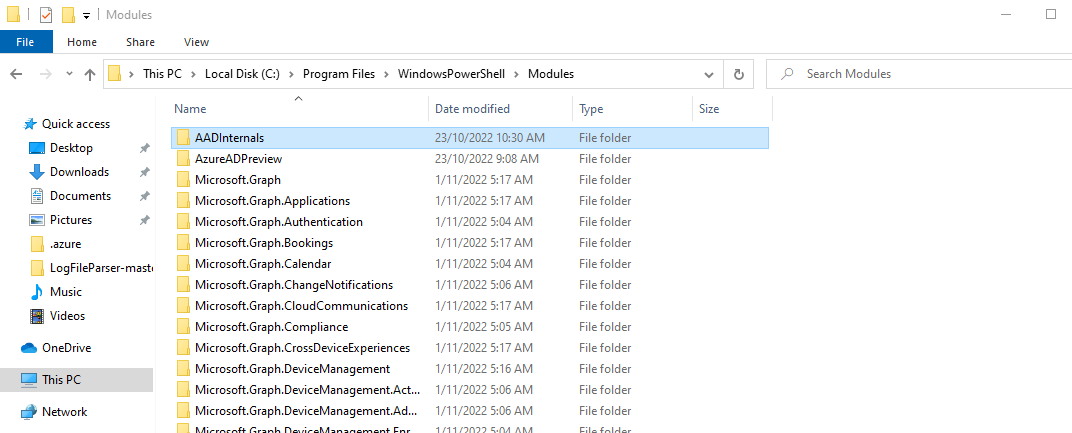
Task: Click the Microsoft.Graph.DeviceManagement folder icon
Action: tap(183, 369)
